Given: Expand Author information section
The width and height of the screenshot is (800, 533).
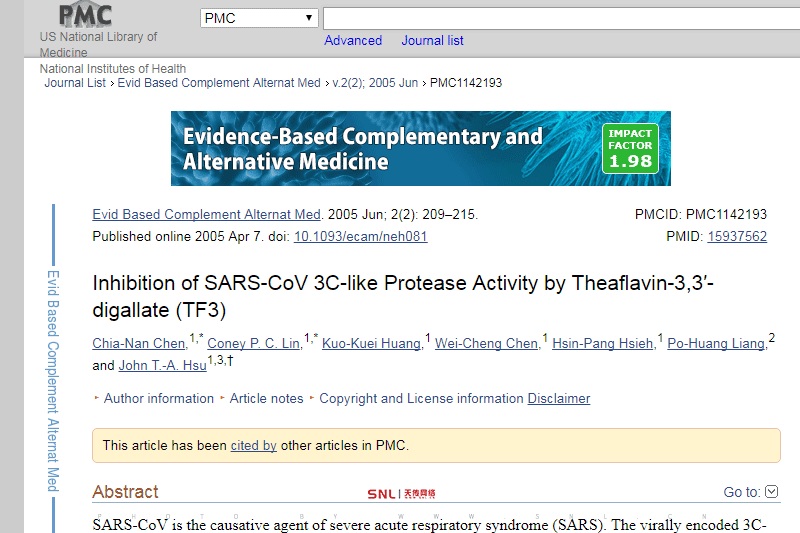Looking at the screenshot, I should point(158,398).
